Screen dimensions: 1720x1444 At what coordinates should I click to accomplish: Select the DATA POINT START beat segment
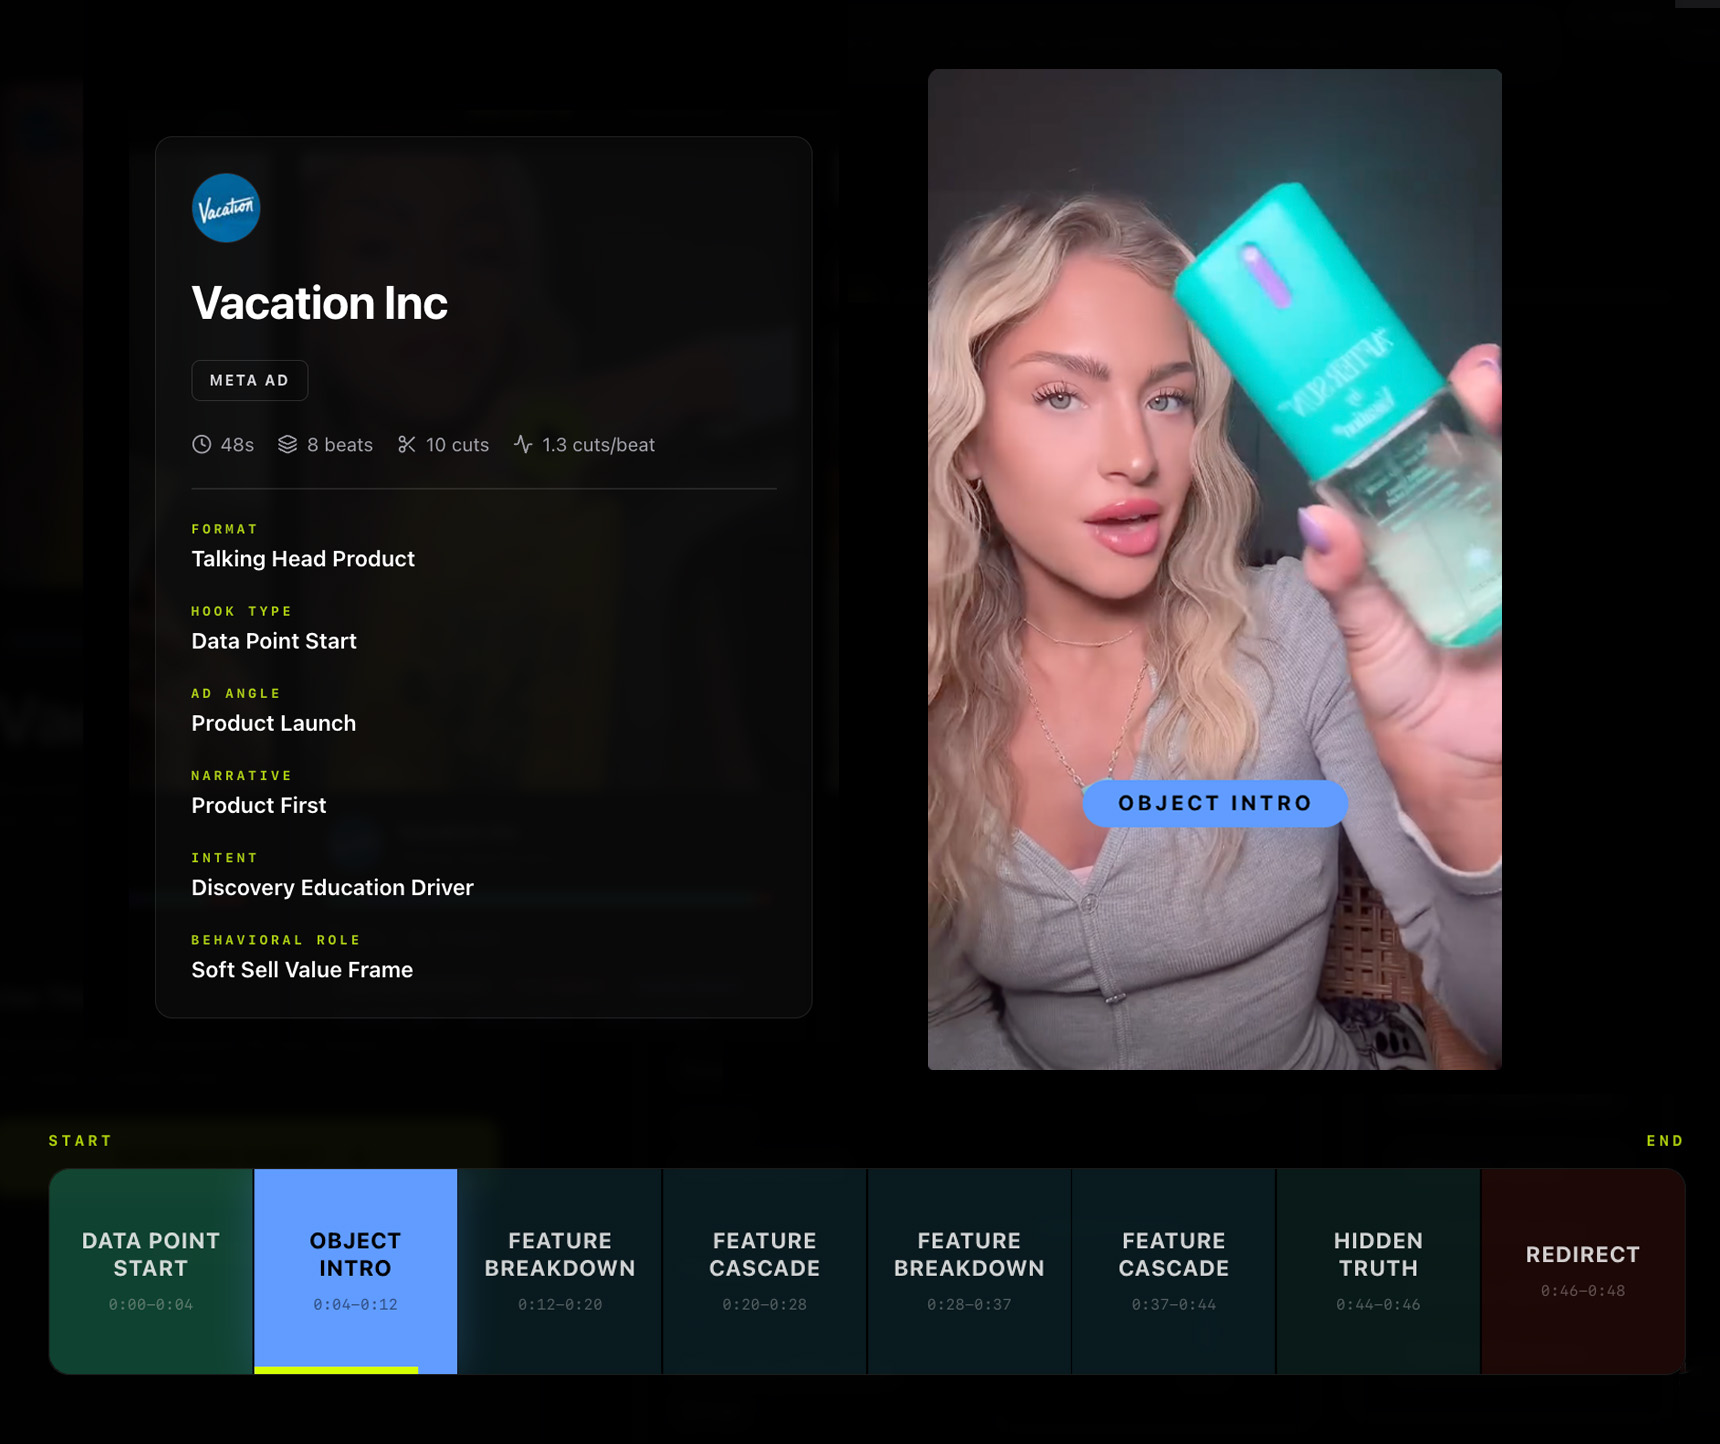point(151,1270)
